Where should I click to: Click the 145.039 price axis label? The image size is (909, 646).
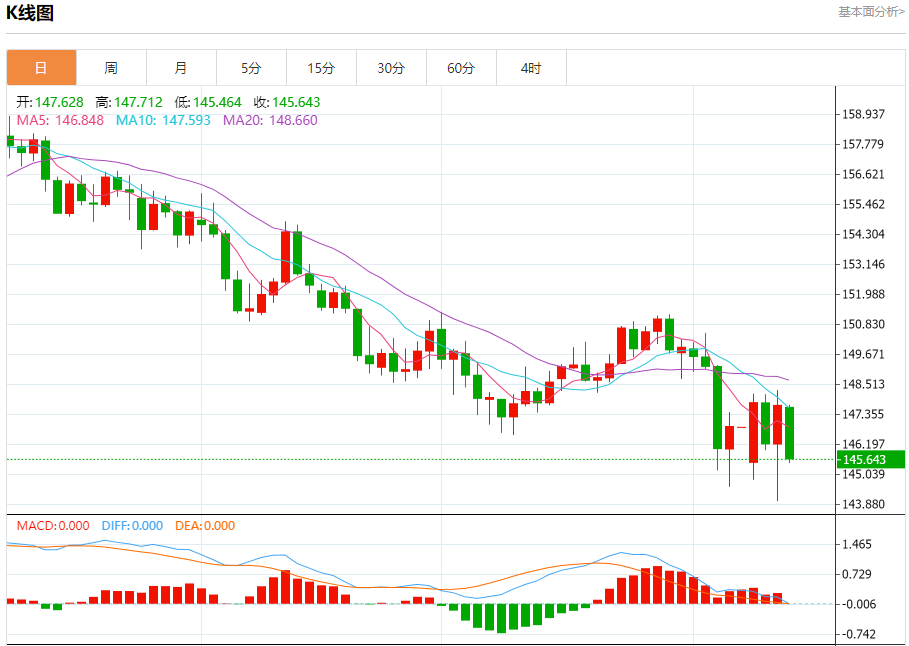(863, 474)
